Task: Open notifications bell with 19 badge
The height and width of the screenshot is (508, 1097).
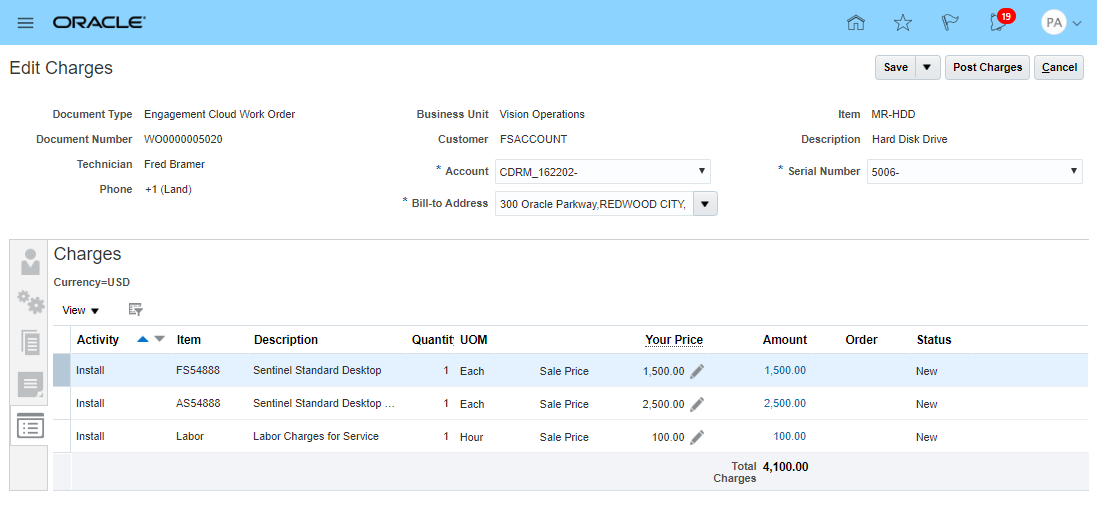Action: click(998, 22)
